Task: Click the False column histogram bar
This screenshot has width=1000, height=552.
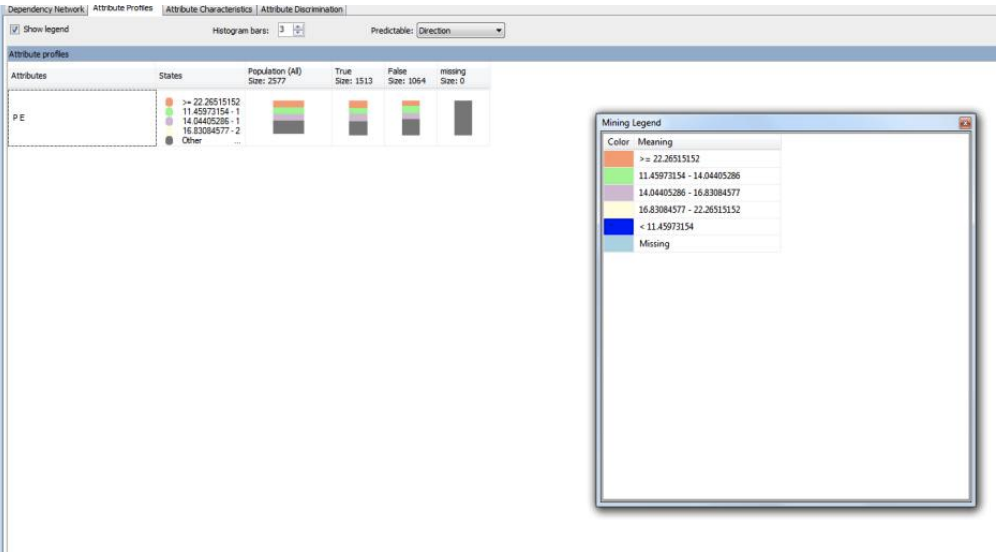Action: 411,117
